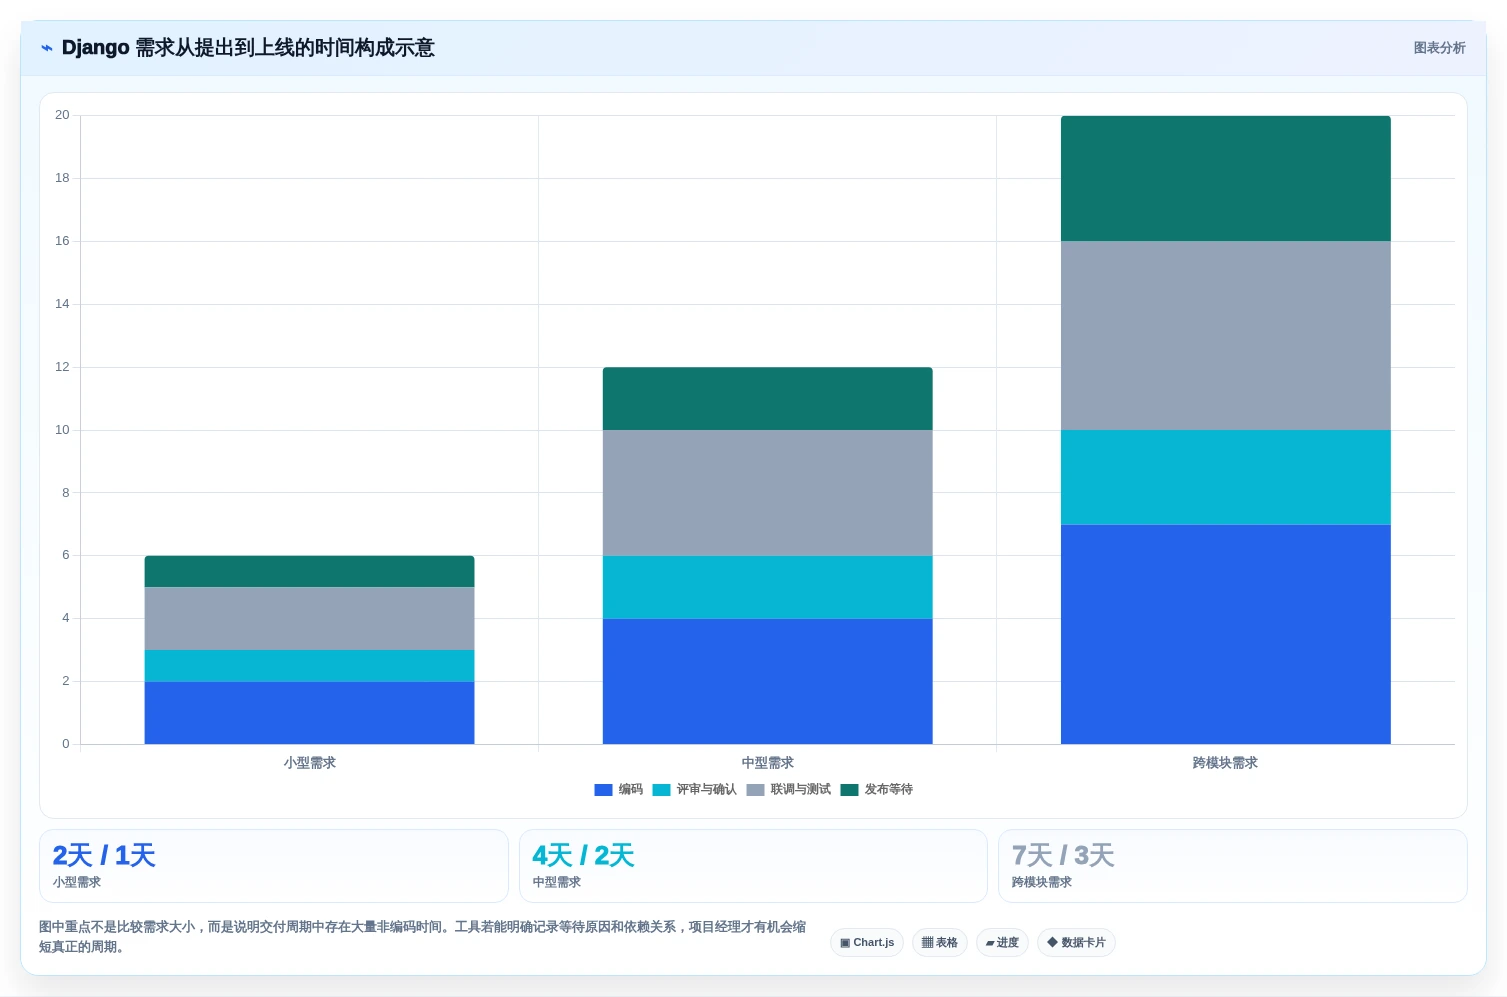Click the "4天 / 2天" stat value
Screen dimensions: 1507x997
(x=583, y=856)
